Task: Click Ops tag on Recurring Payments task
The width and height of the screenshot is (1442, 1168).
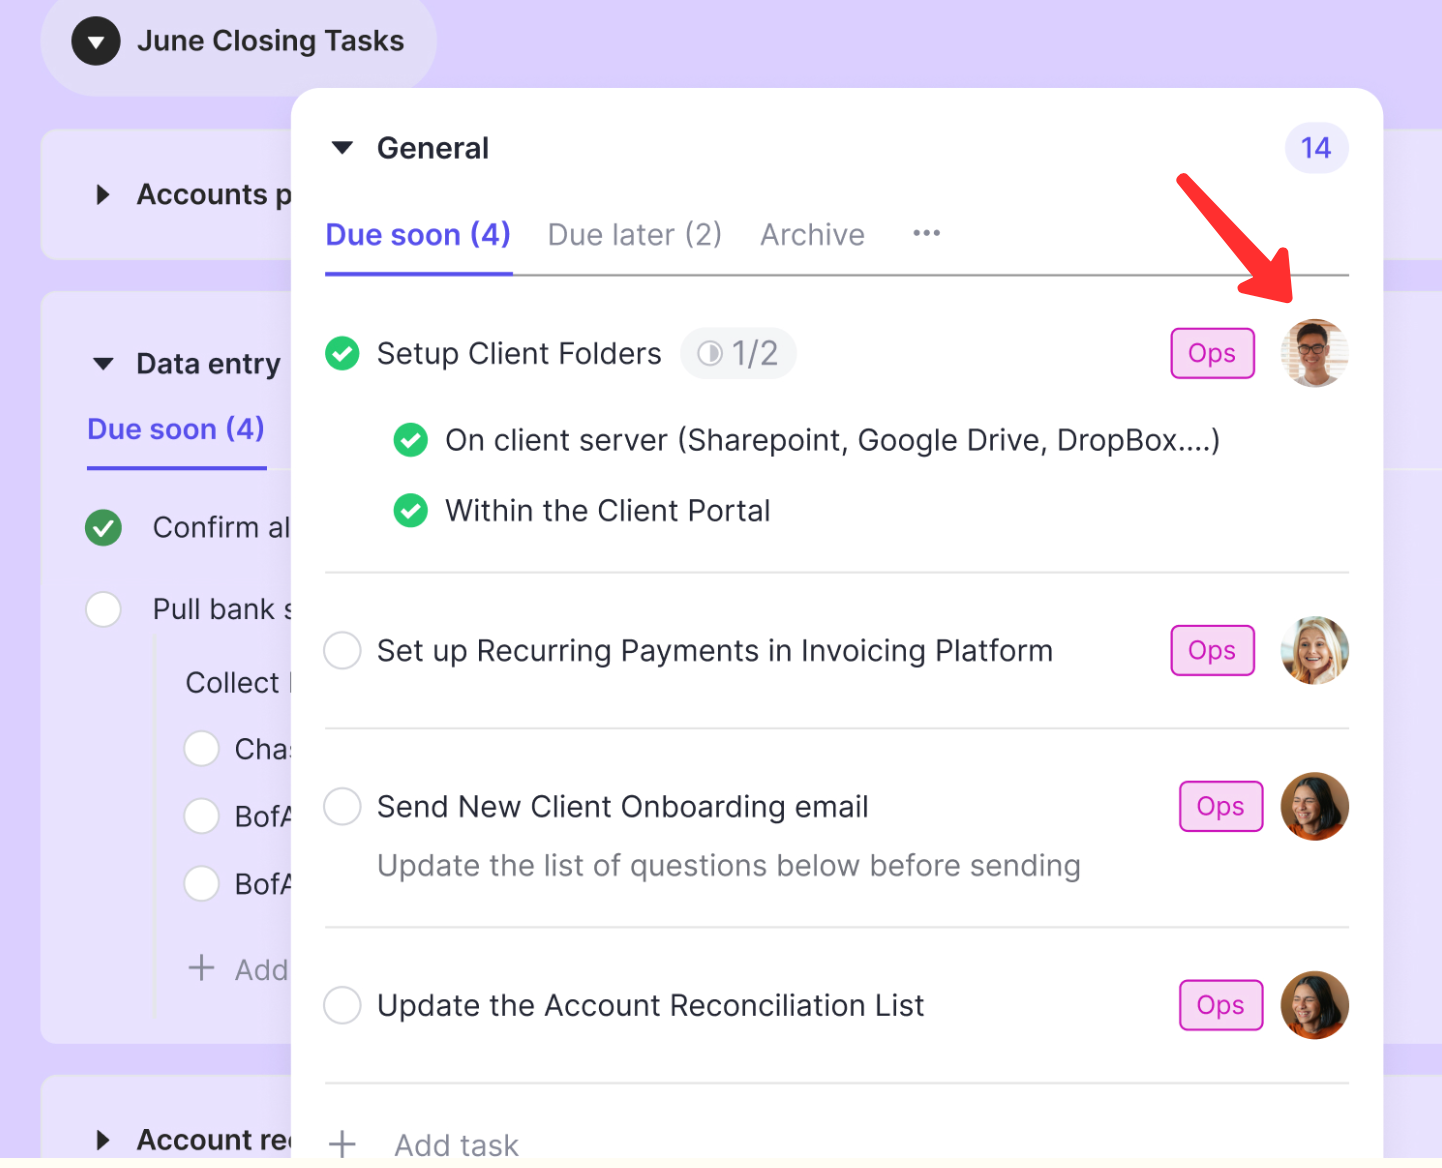Action: click(1212, 650)
